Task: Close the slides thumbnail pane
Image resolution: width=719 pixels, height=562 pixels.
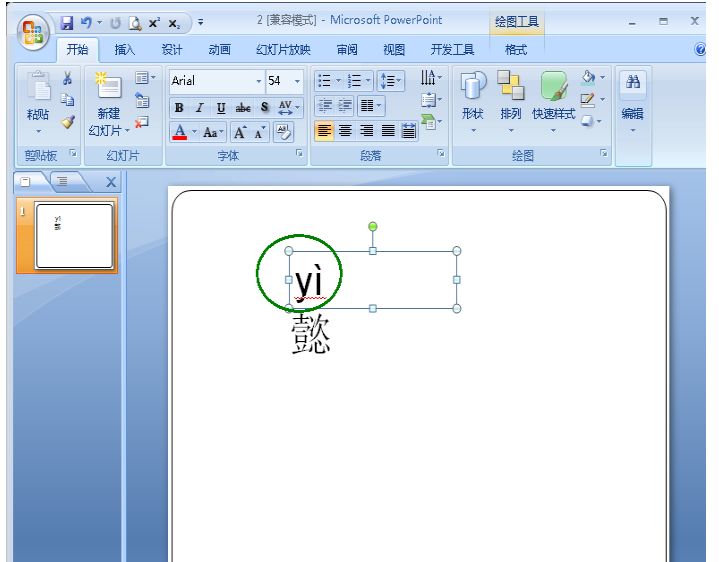Action: [111, 182]
